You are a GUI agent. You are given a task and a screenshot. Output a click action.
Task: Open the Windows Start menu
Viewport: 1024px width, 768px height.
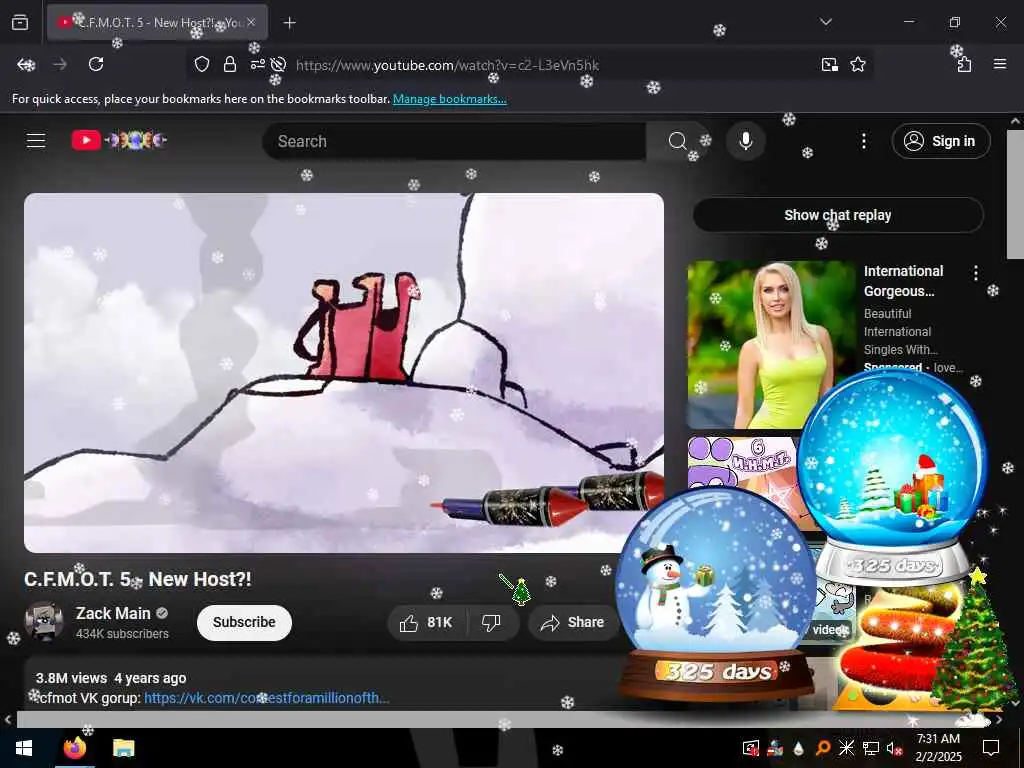click(24, 748)
